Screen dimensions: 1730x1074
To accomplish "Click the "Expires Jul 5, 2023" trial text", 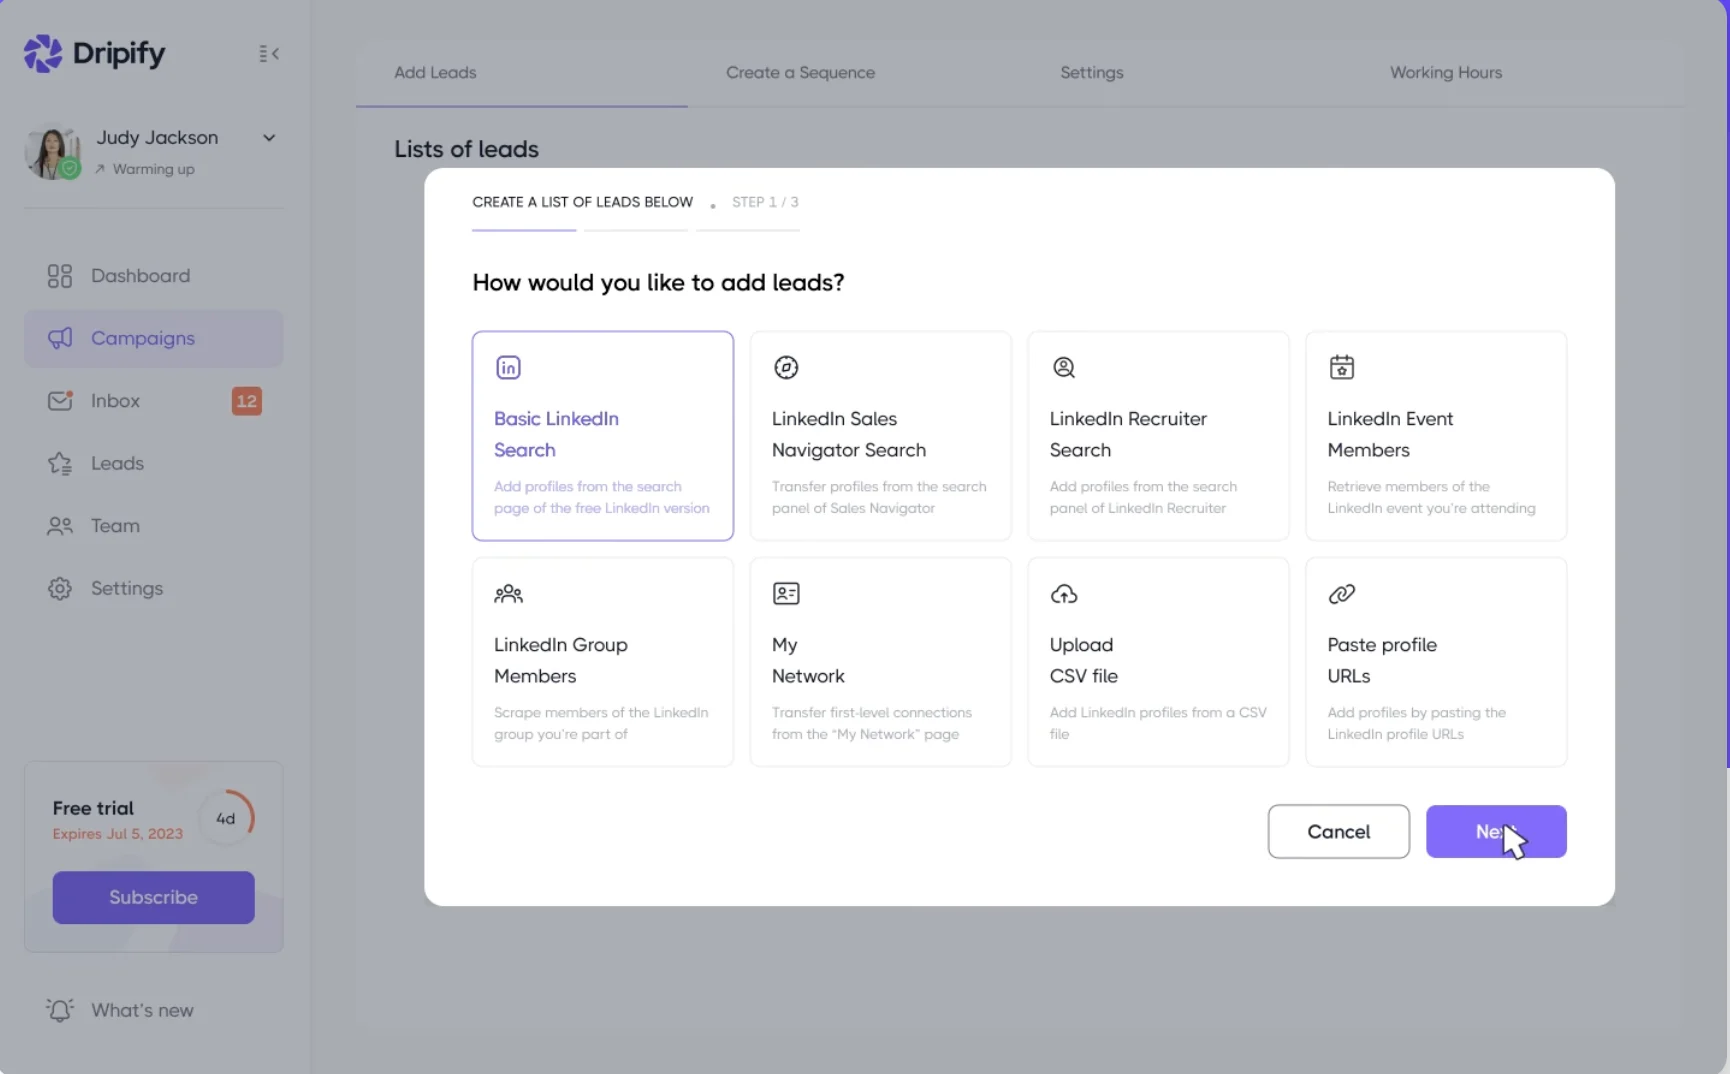I will point(118,834).
